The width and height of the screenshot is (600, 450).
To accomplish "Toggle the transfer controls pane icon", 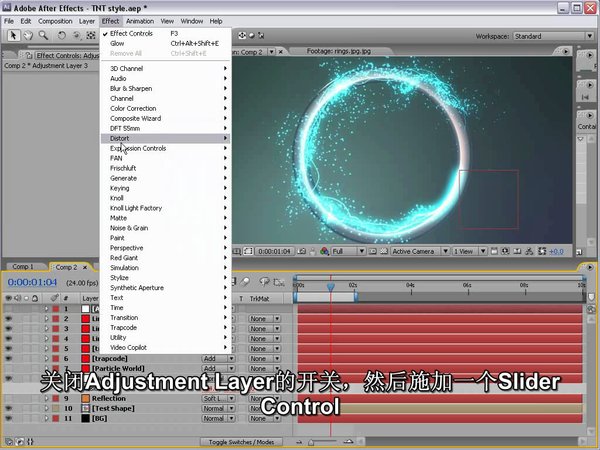I will [x=20, y=442].
